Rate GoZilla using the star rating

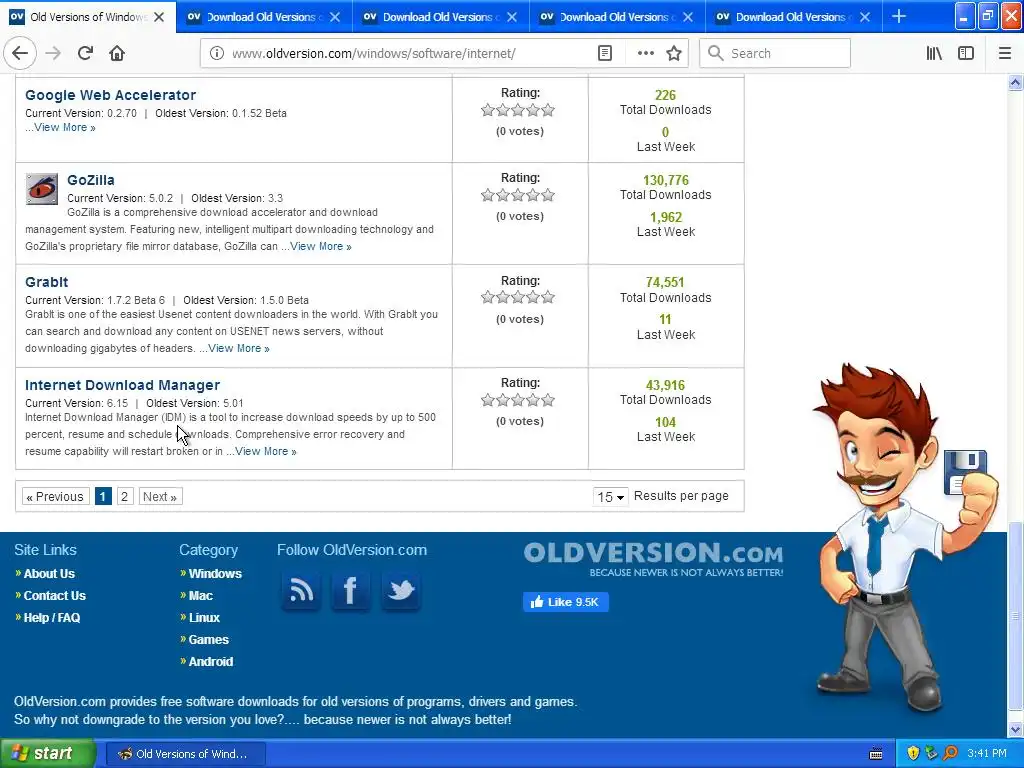[x=518, y=195]
